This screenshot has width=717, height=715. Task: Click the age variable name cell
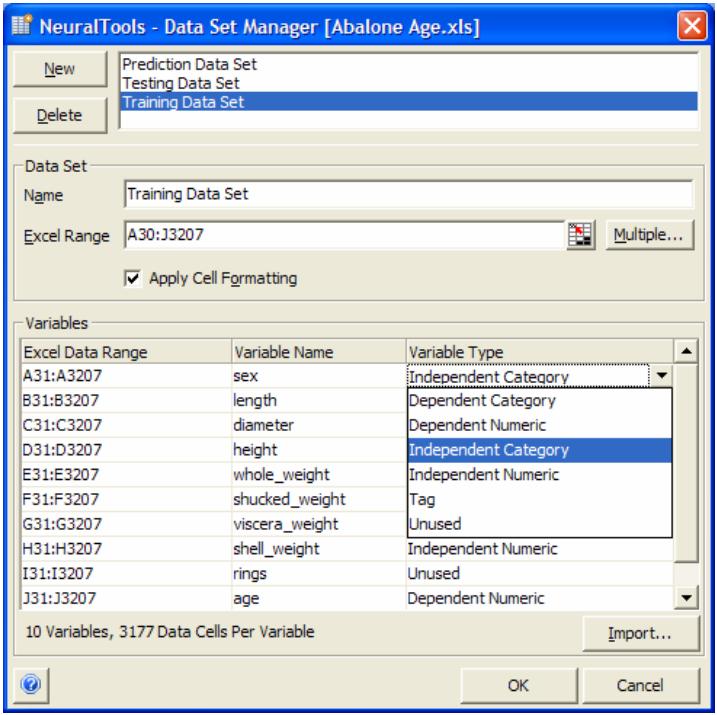click(319, 598)
